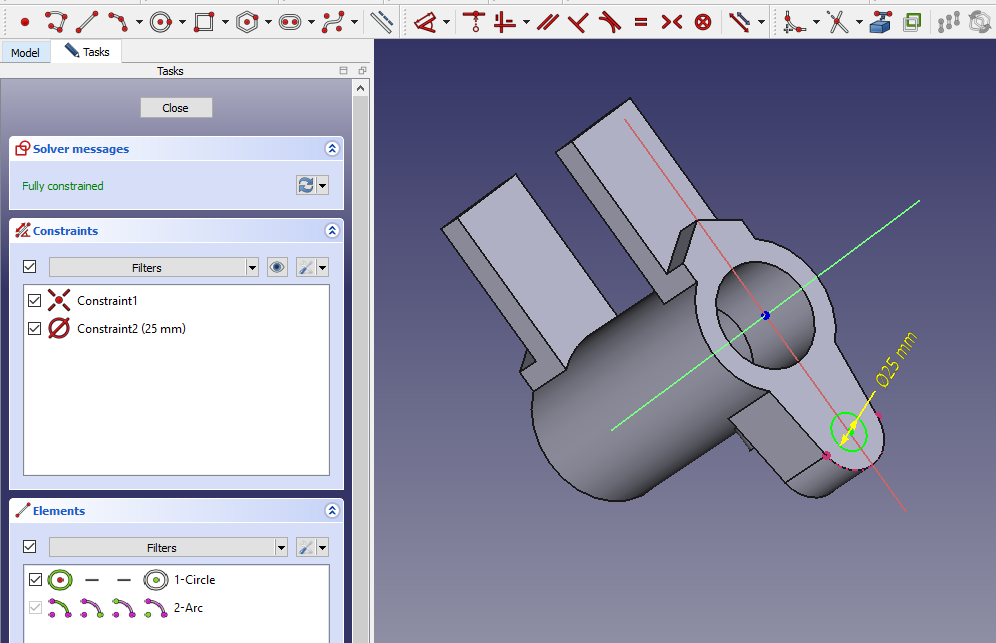Uncheck the Constraint2 (25 mm) checkbox

tap(36, 328)
